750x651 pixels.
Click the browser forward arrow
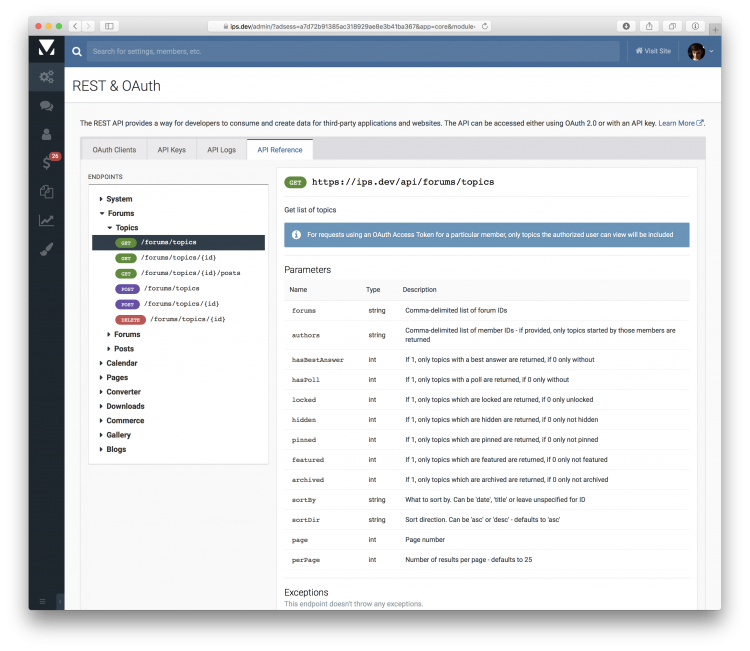tap(88, 26)
